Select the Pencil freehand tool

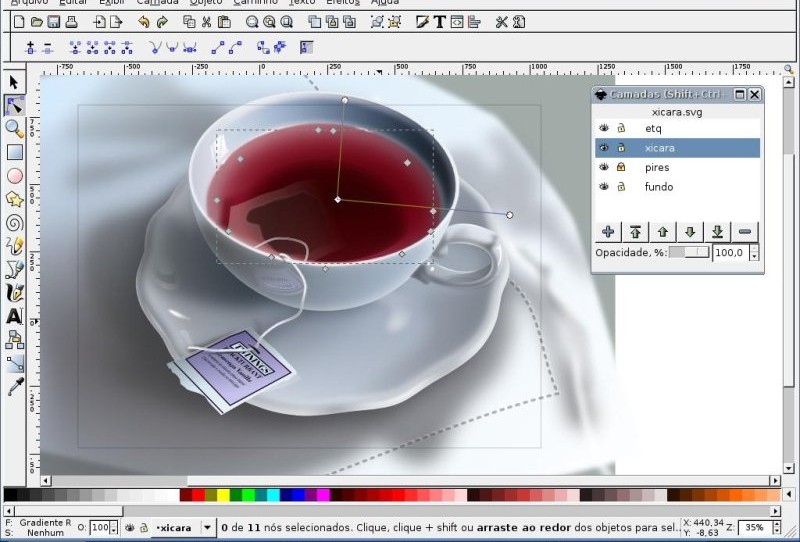(x=14, y=246)
